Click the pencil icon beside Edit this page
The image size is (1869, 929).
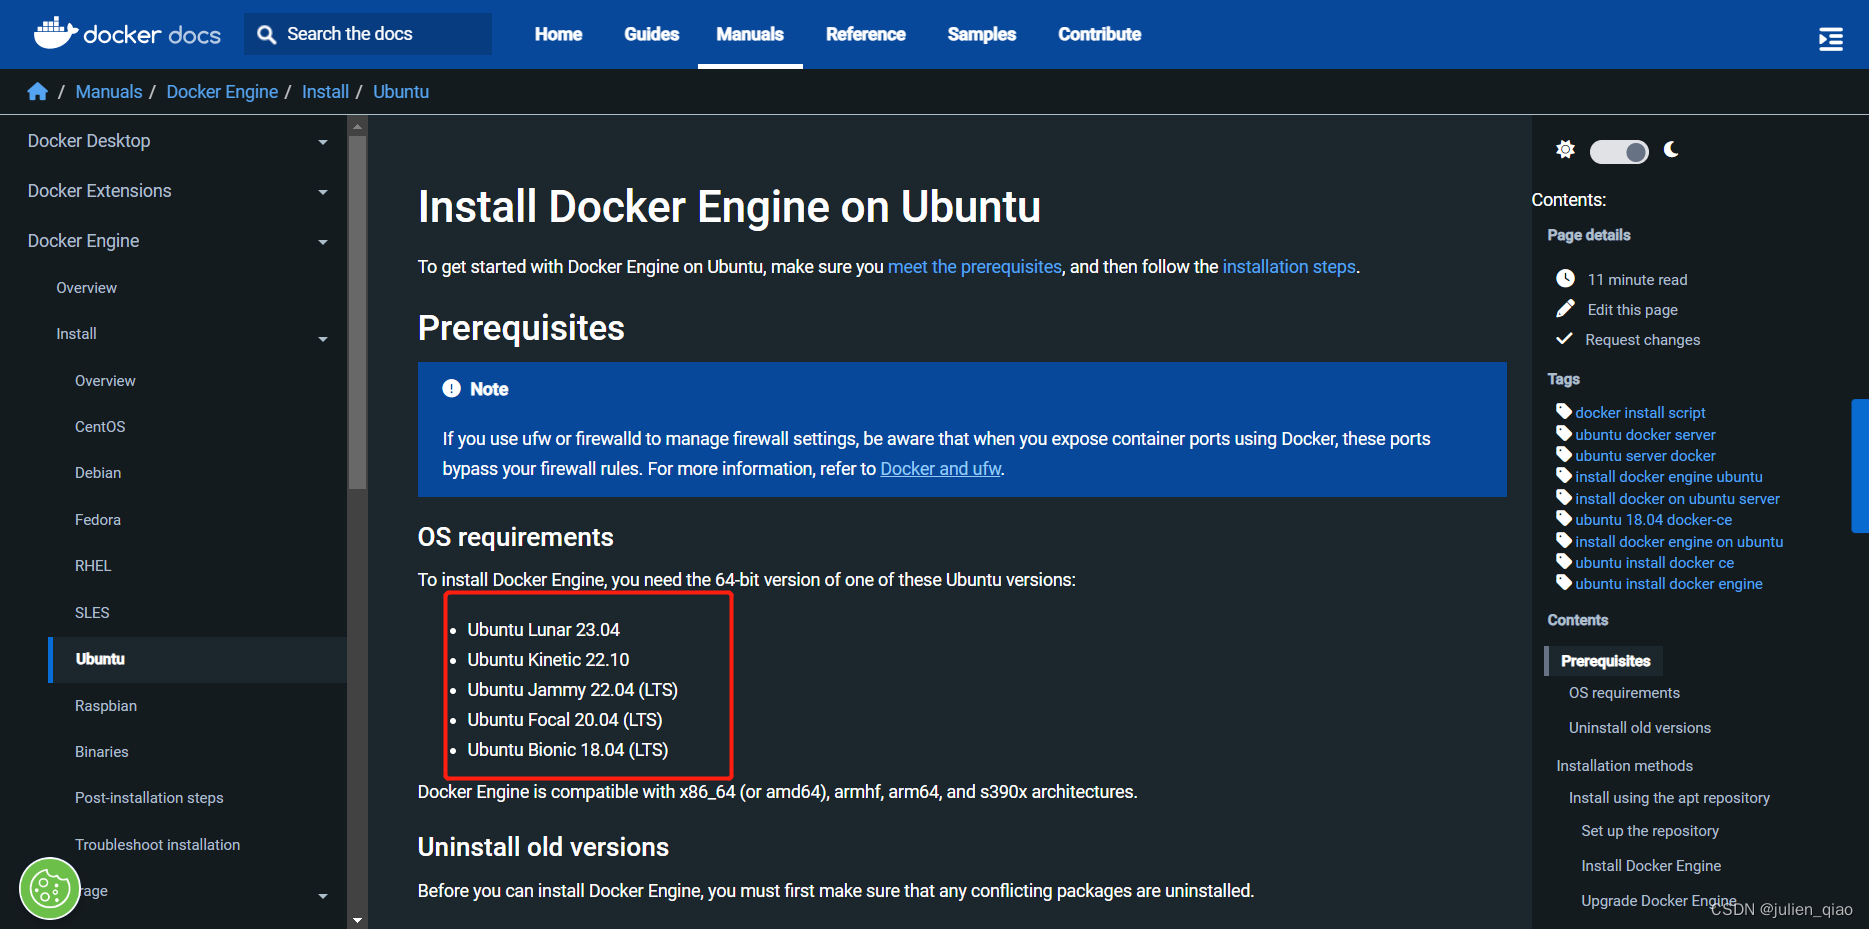pyautogui.click(x=1565, y=309)
